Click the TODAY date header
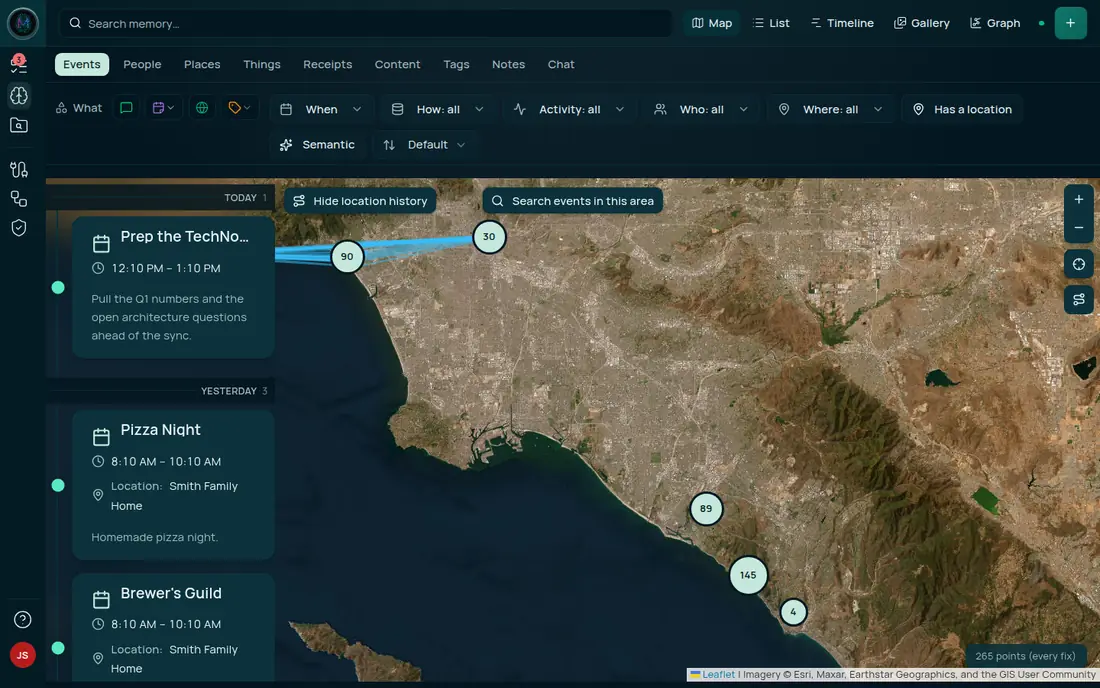Screen dimensions: 1100x688 (x=241, y=198)
